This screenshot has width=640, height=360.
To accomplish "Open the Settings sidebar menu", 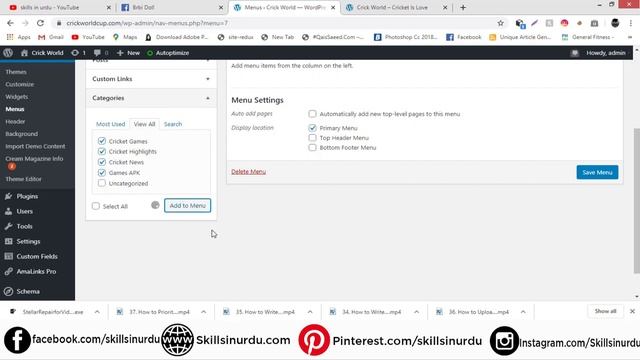I will point(28,241).
